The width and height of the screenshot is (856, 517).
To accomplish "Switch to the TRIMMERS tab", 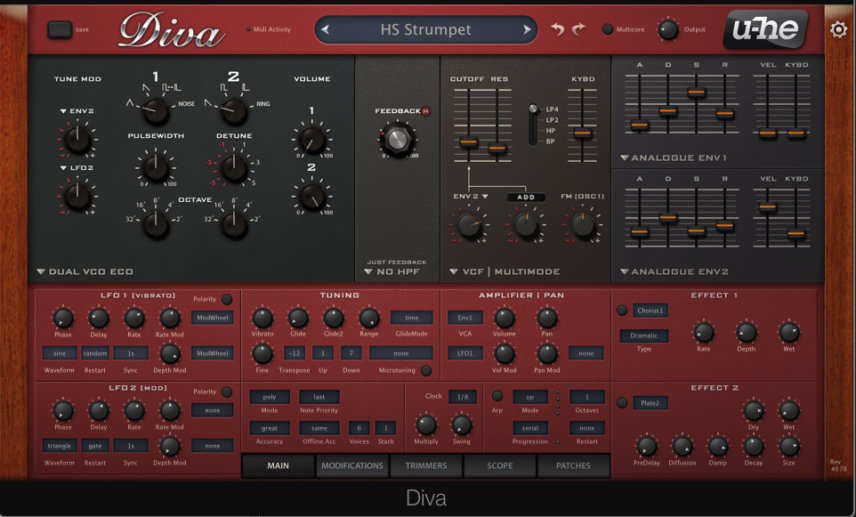I will [x=426, y=466].
